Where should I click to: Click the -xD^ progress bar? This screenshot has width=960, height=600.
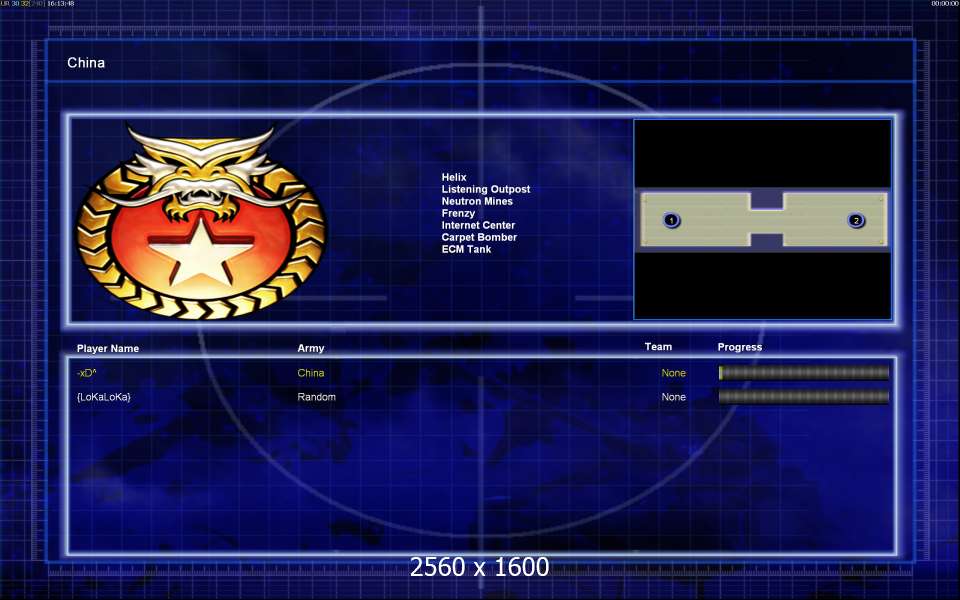click(x=804, y=372)
